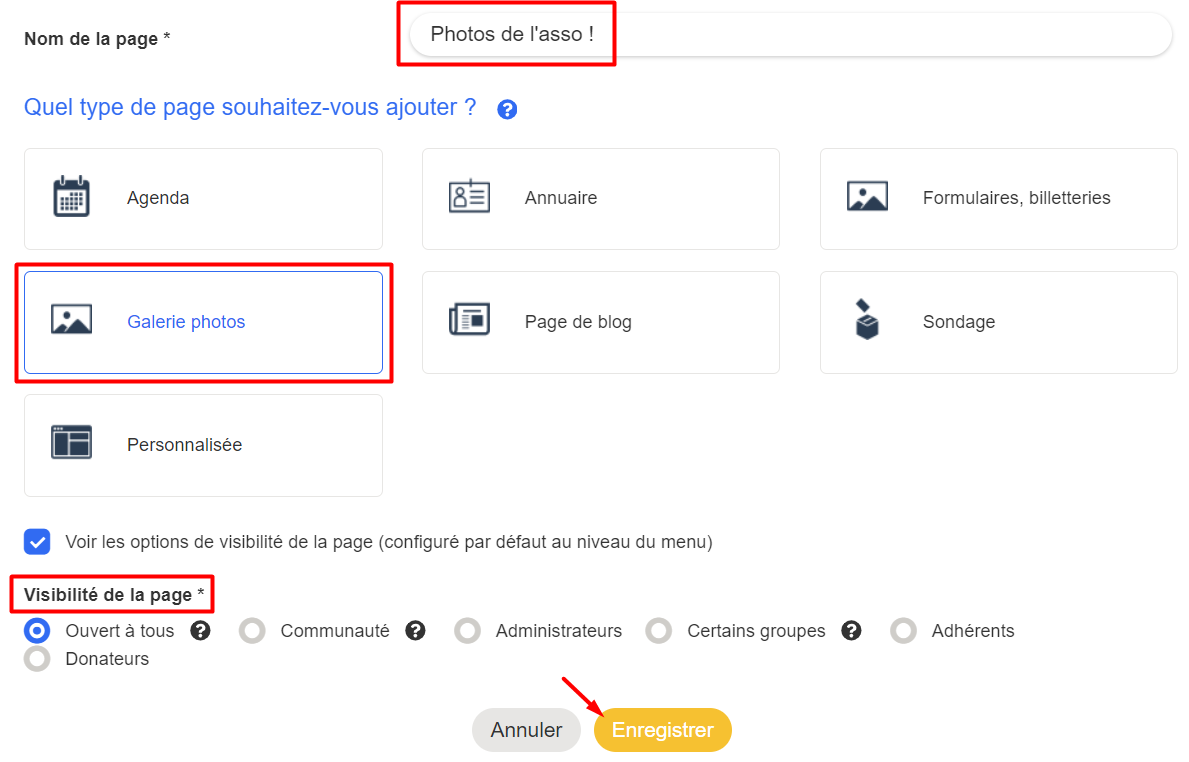
Task: Choose the Communauté visibility option
Action: tap(252, 631)
